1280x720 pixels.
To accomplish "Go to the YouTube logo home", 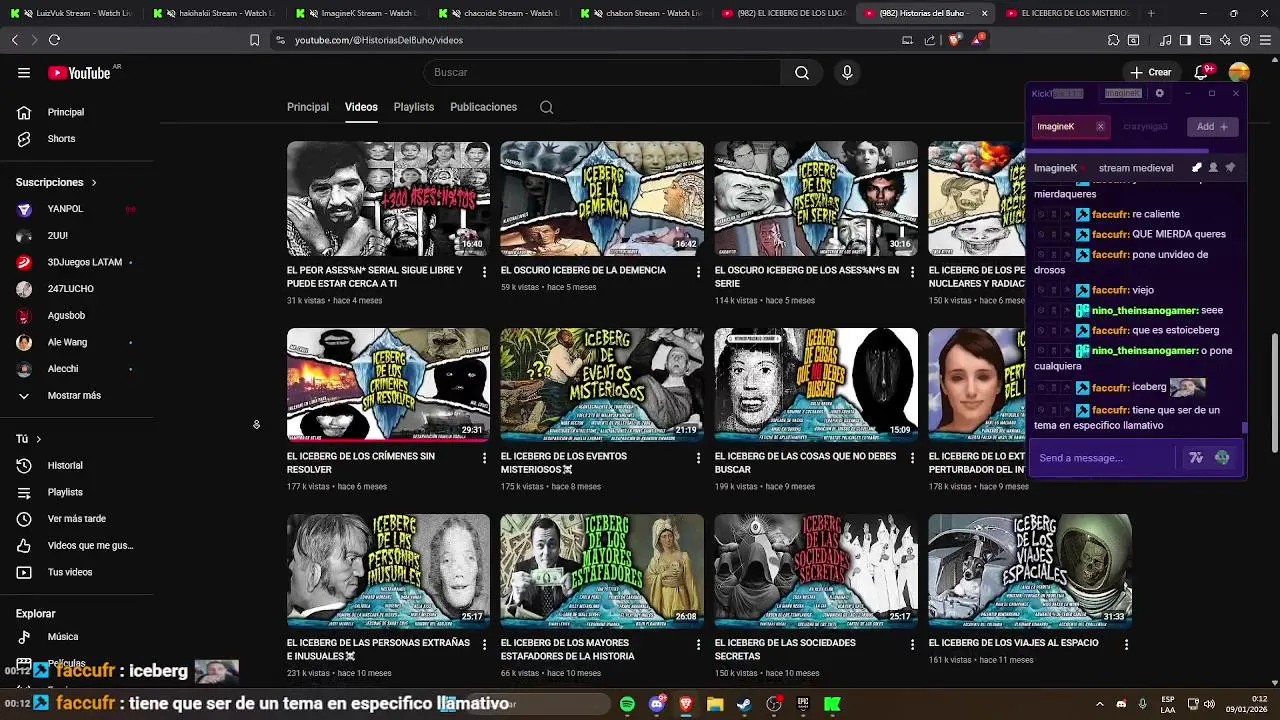I will tap(79, 72).
